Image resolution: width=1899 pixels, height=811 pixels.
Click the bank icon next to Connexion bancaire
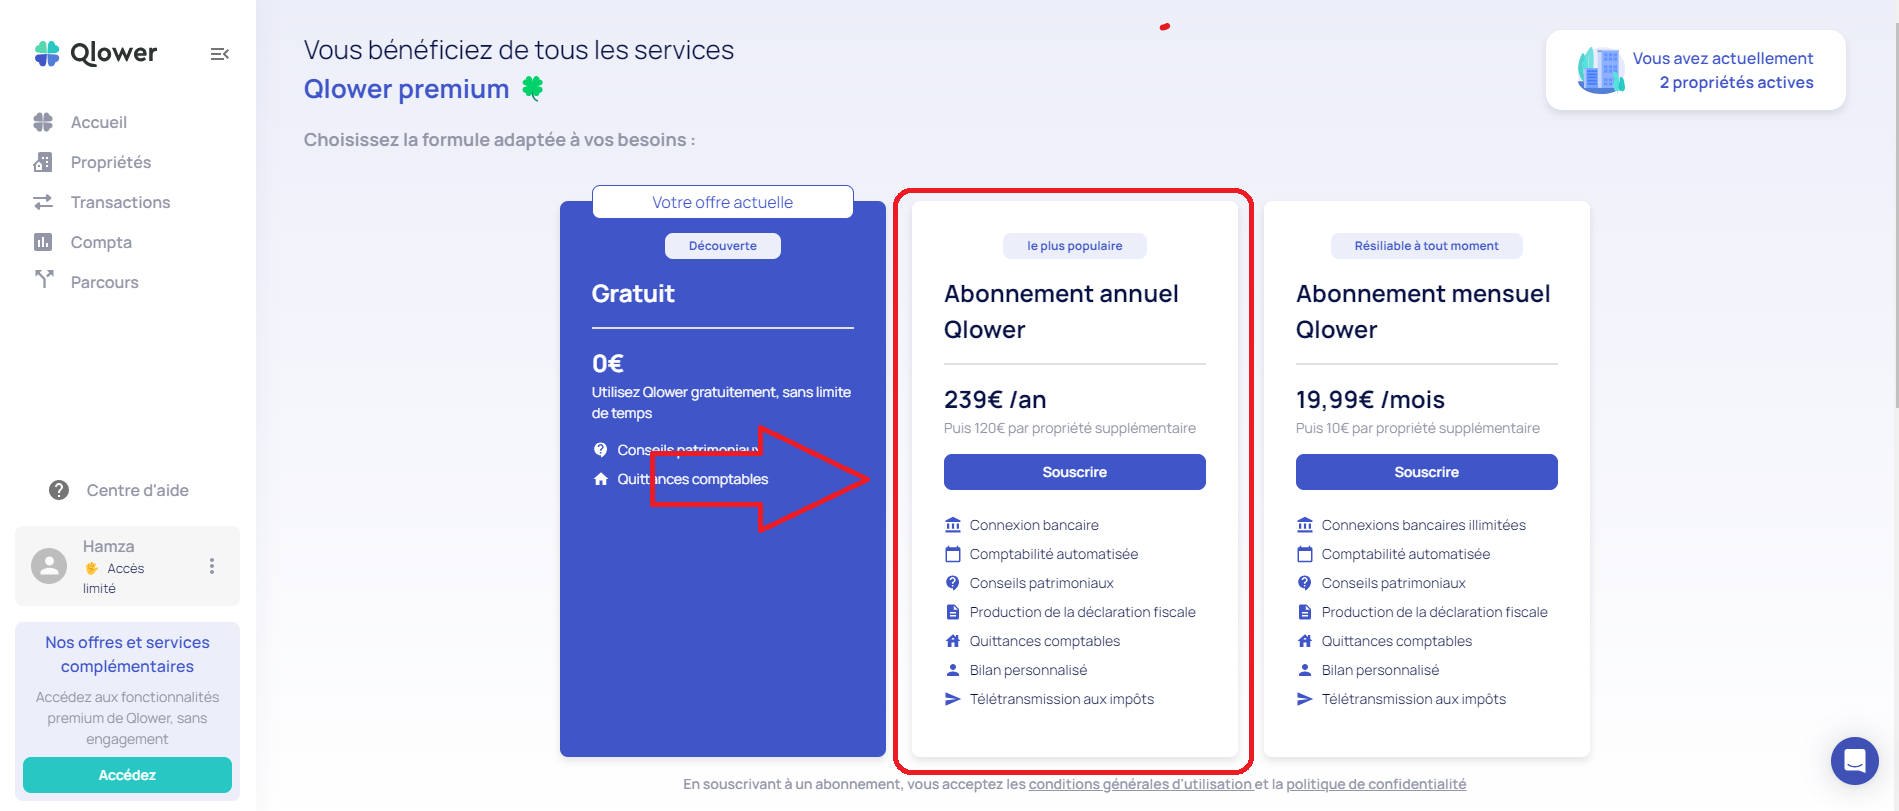[x=953, y=525]
